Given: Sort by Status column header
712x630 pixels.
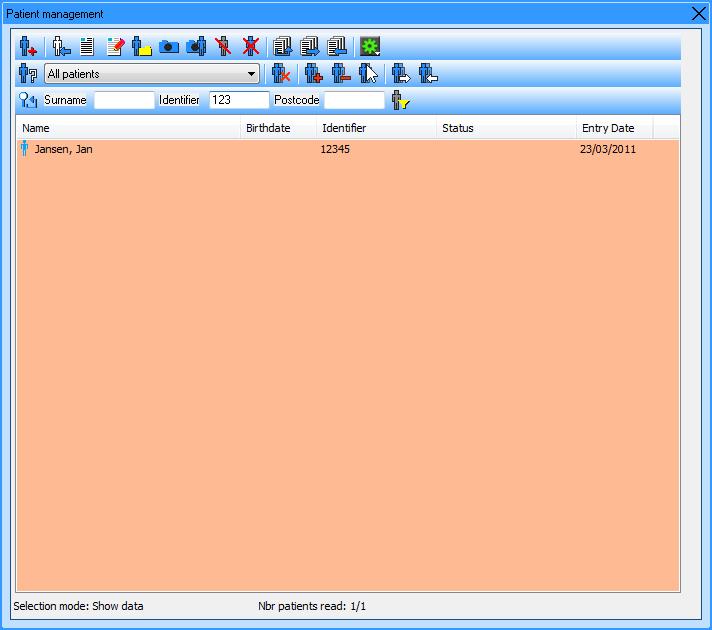Looking at the screenshot, I should [506, 128].
